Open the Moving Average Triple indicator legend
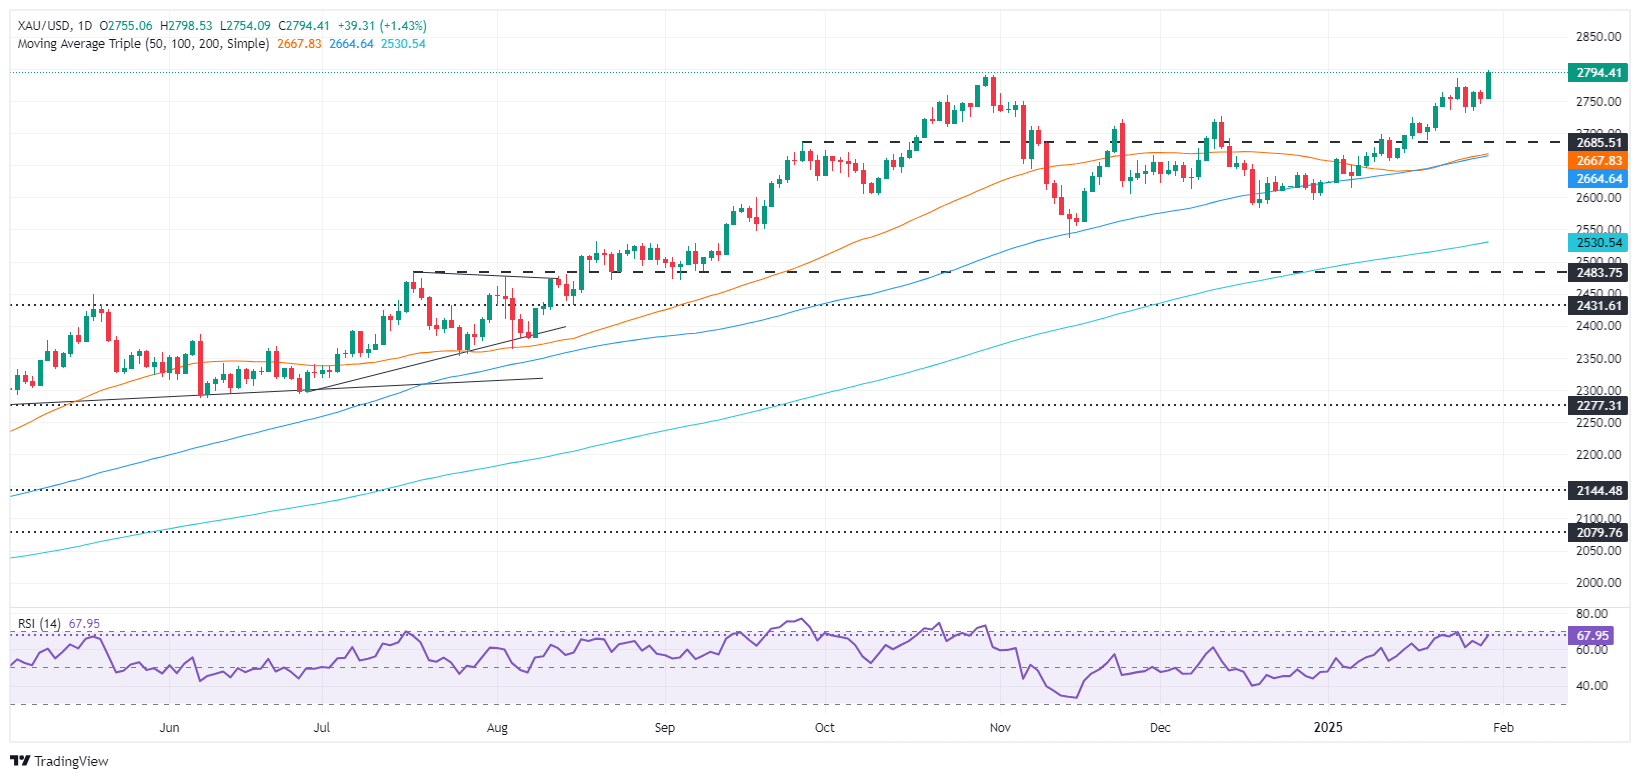This screenshot has width=1640, height=779. click(x=143, y=44)
